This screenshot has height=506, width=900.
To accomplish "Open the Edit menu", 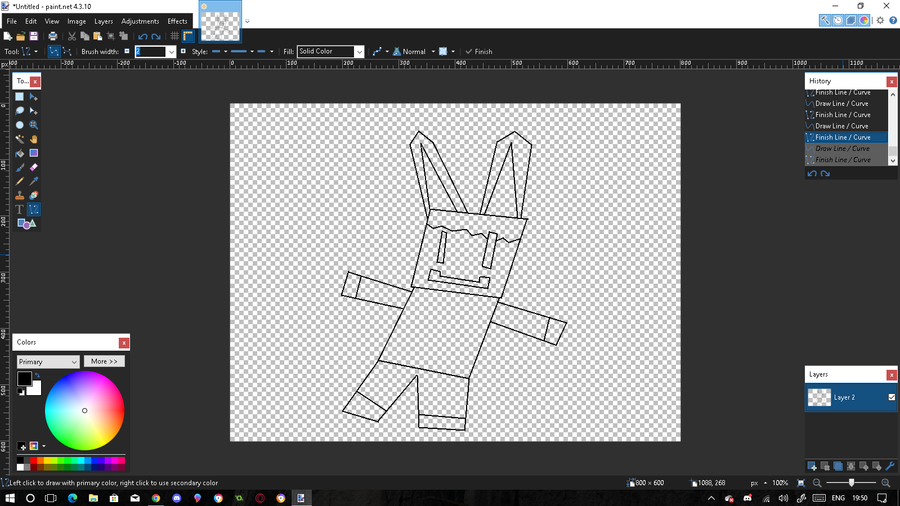I will point(31,21).
